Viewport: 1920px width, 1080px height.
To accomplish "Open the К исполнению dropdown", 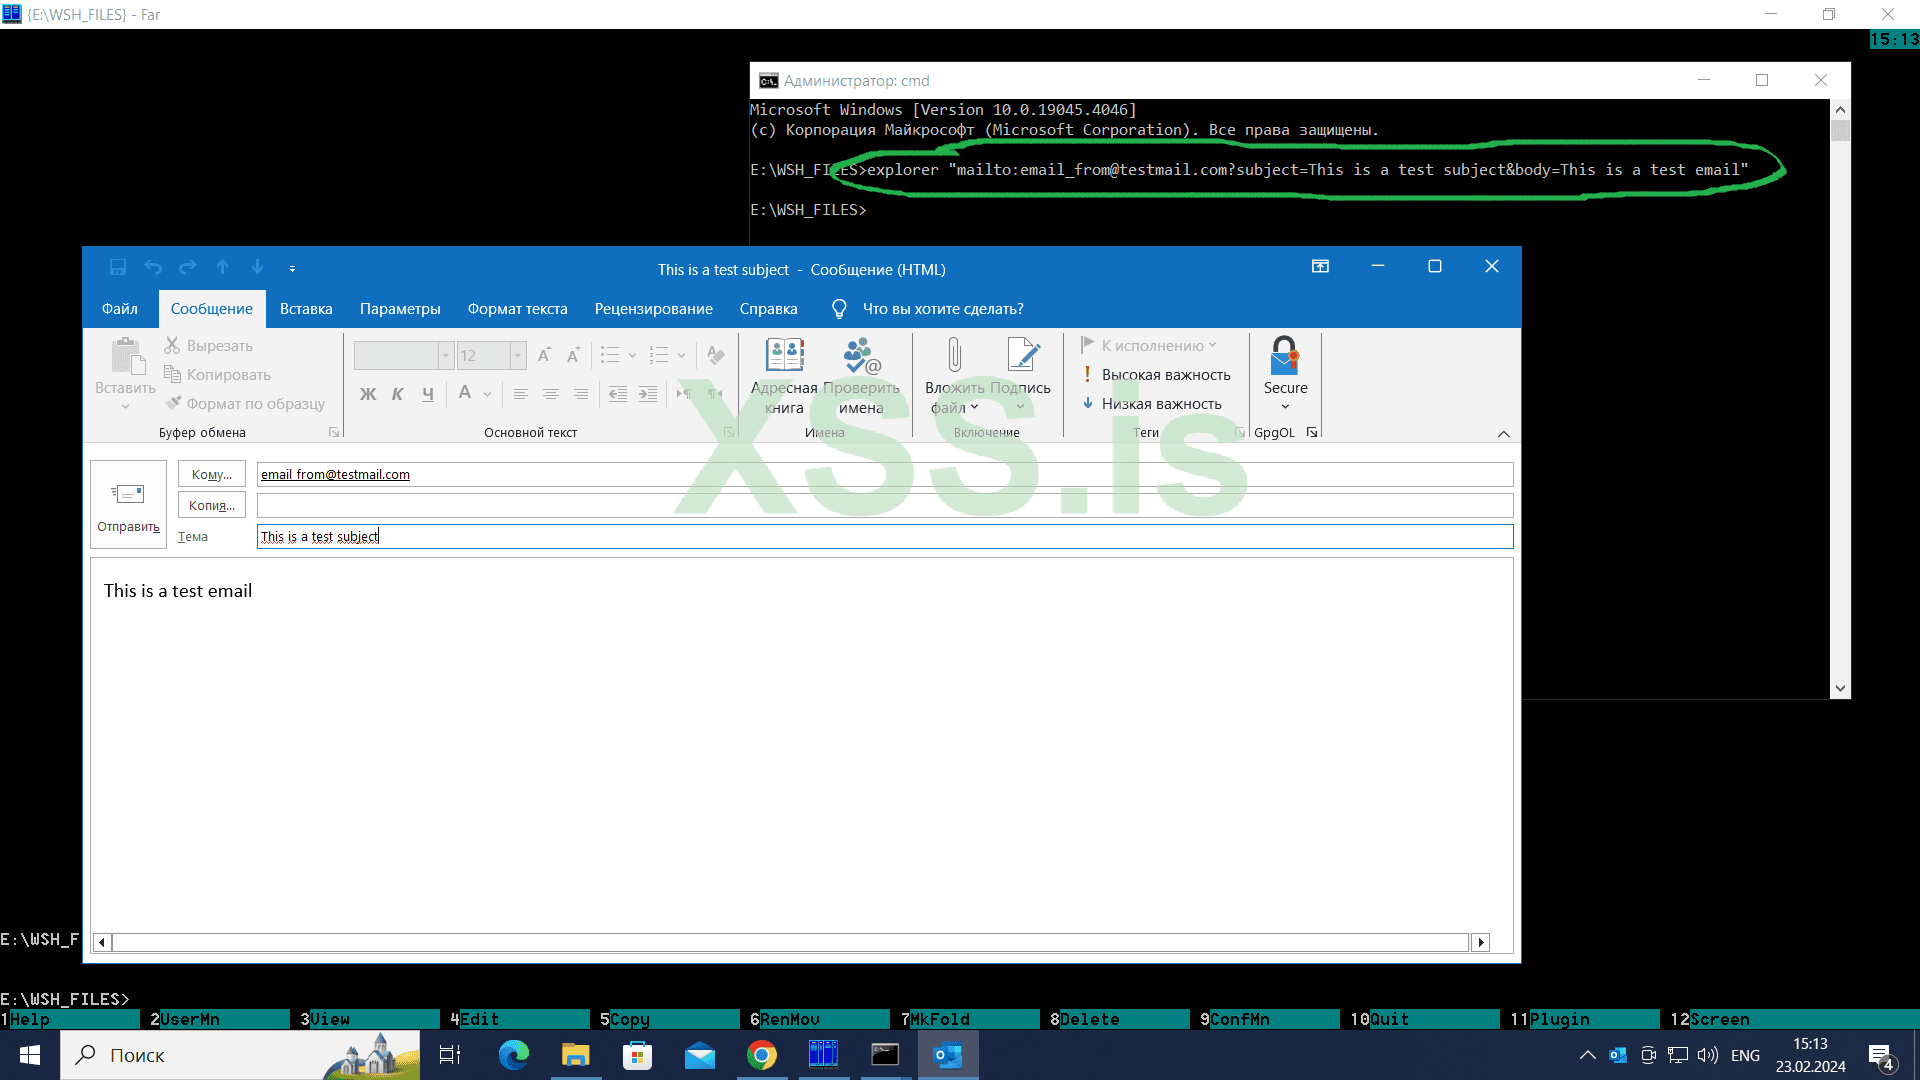I will 1153,344.
